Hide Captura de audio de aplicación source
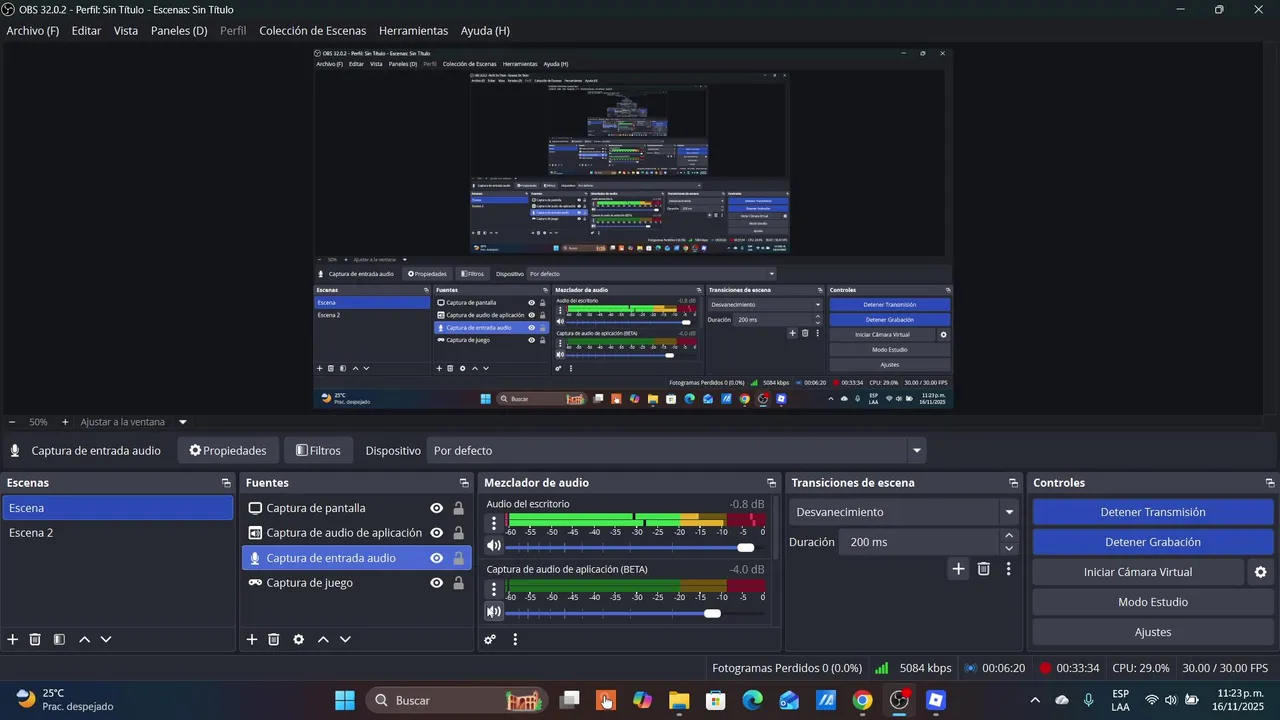 pos(436,533)
